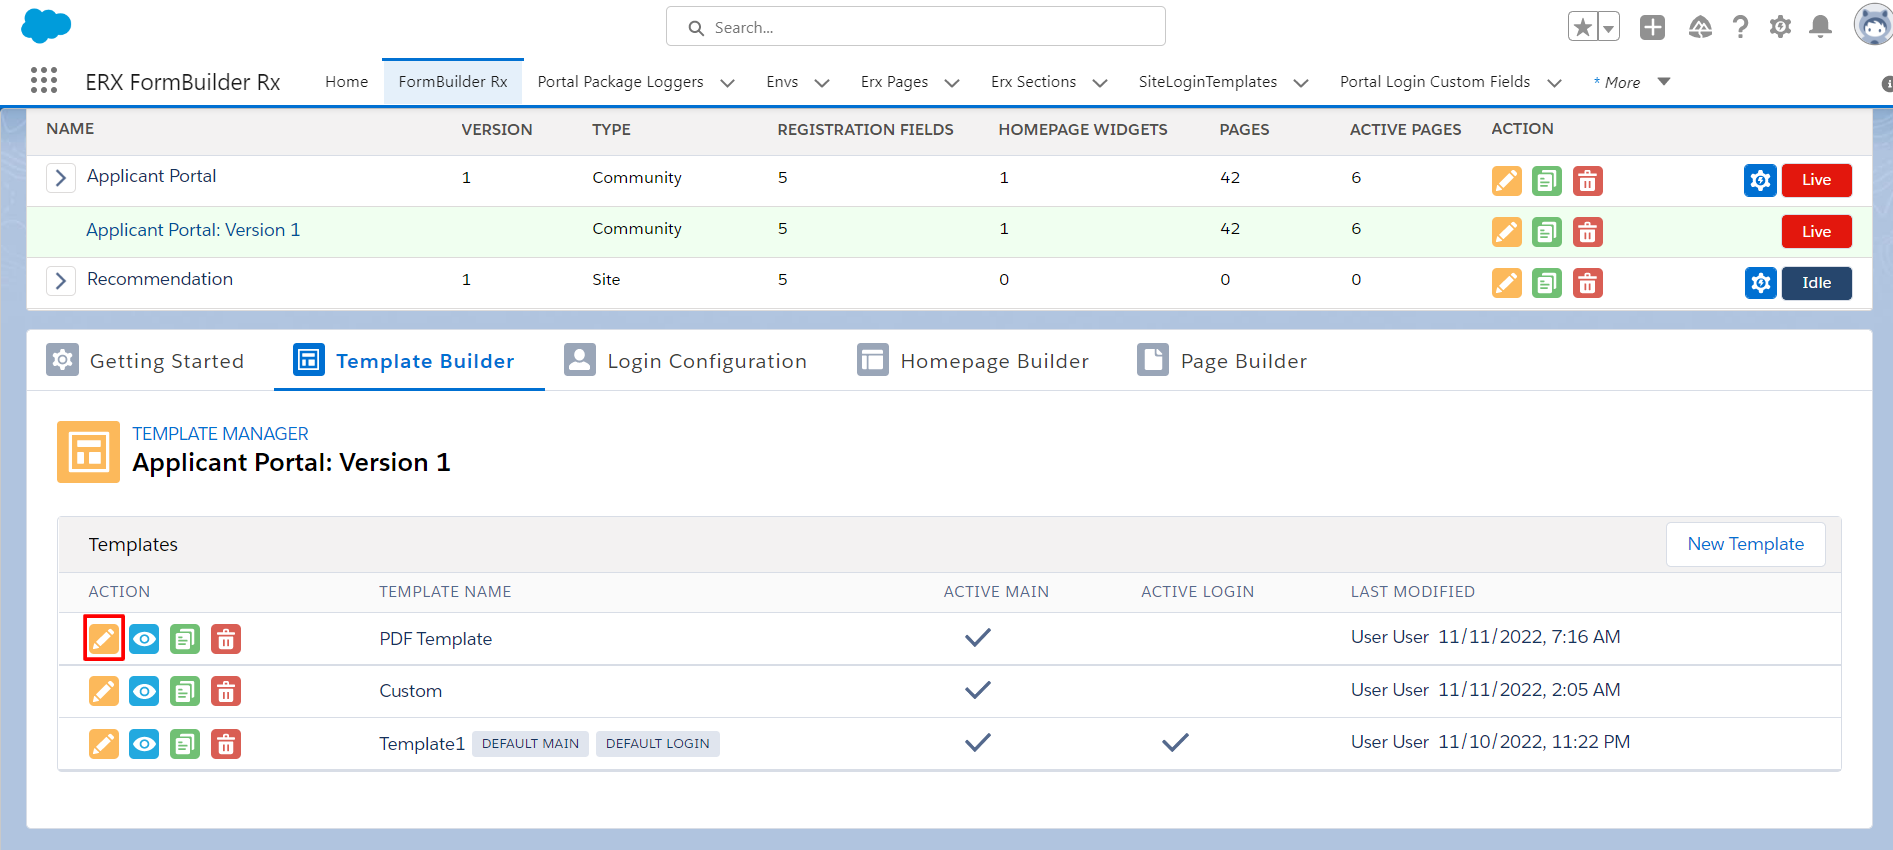Open the Page Builder tab

click(1222, 361)
